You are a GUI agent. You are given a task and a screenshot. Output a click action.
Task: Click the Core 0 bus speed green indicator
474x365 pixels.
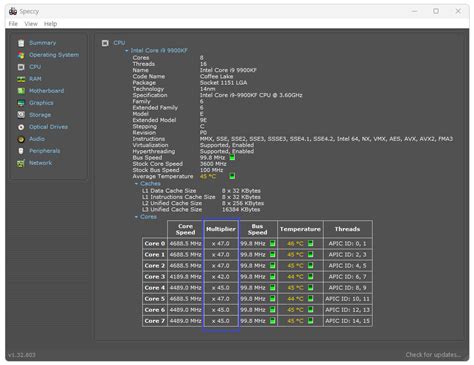272,243
